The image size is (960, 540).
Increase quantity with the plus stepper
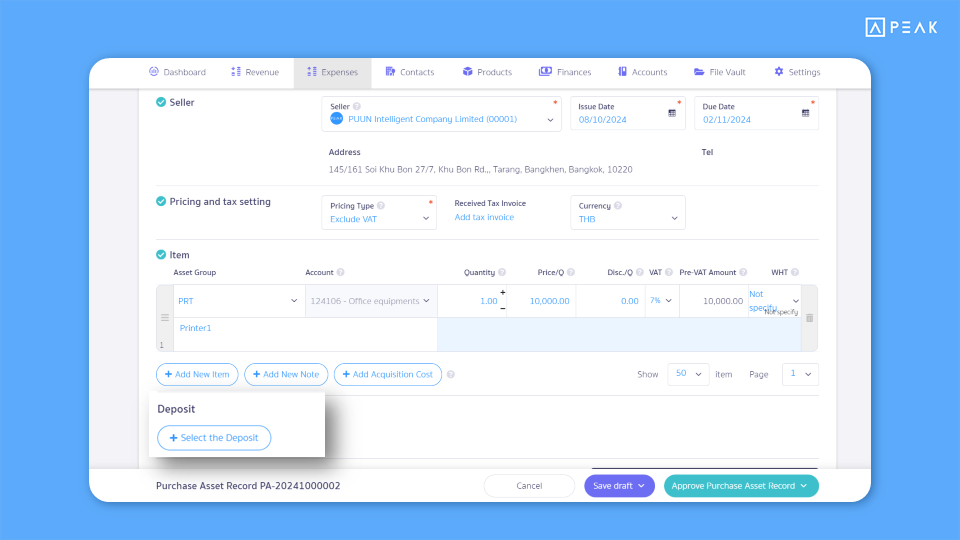(503, 293)
